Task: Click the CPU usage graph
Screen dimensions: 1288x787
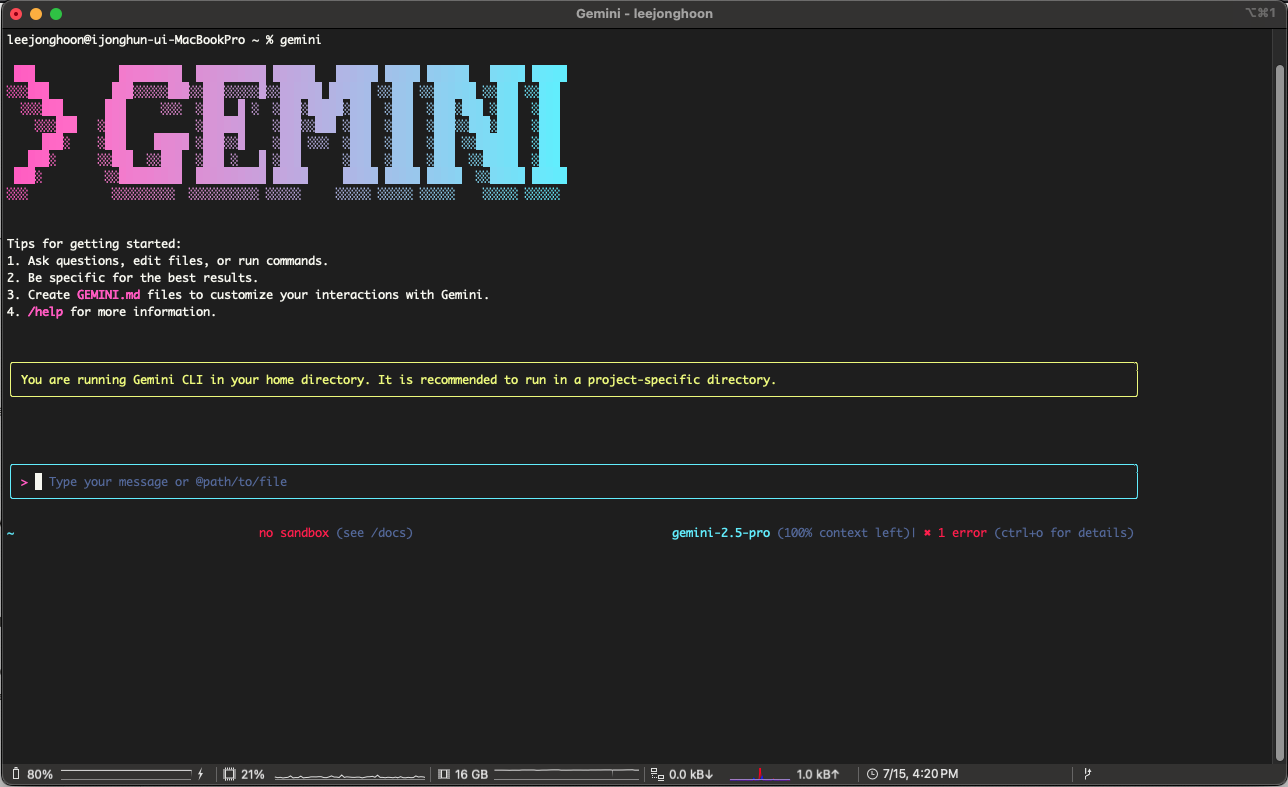Action: coord(351,774)
